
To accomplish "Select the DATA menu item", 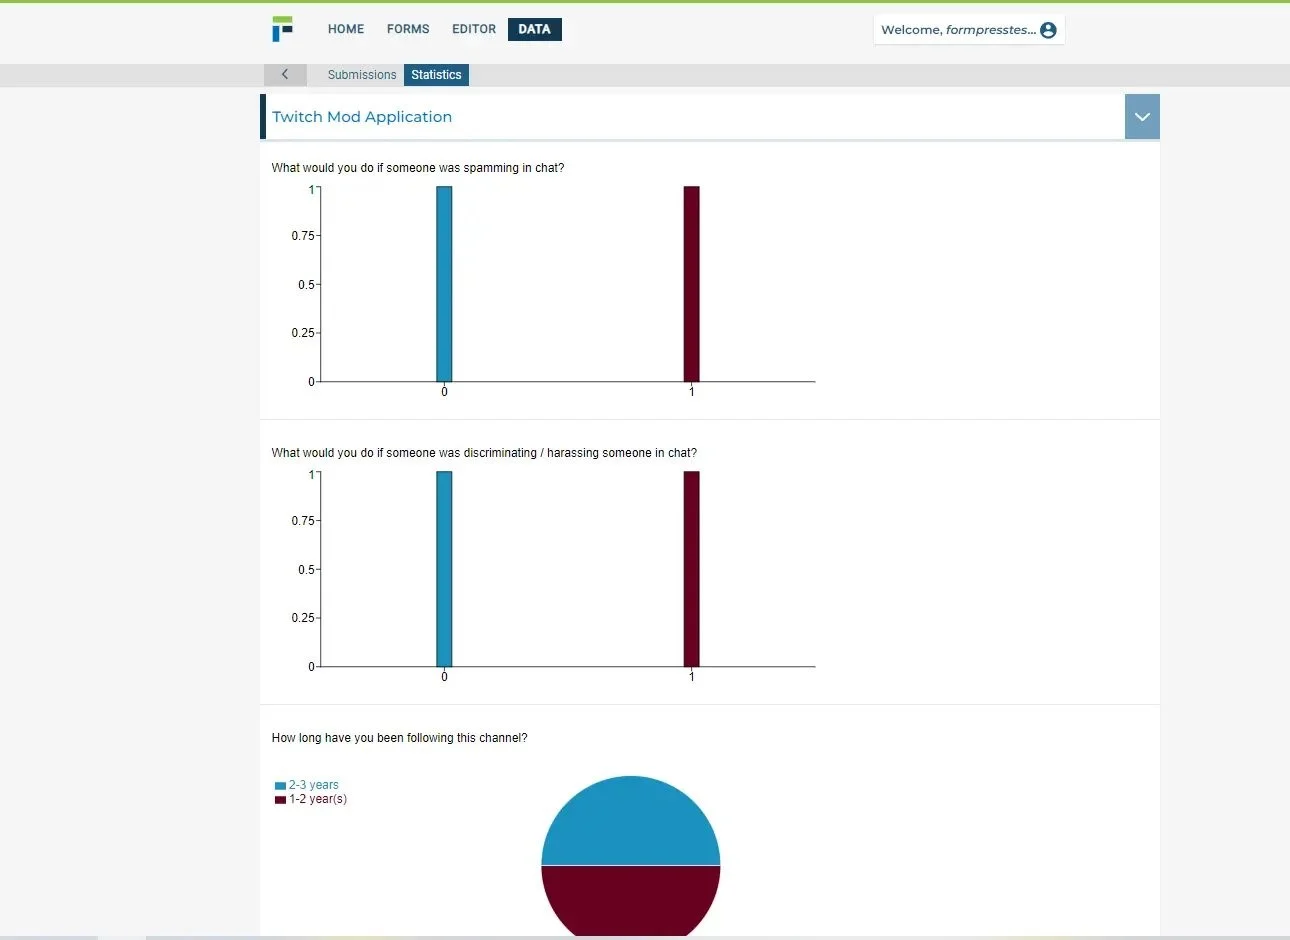I will pyautogui.click(x=535, y=29).
